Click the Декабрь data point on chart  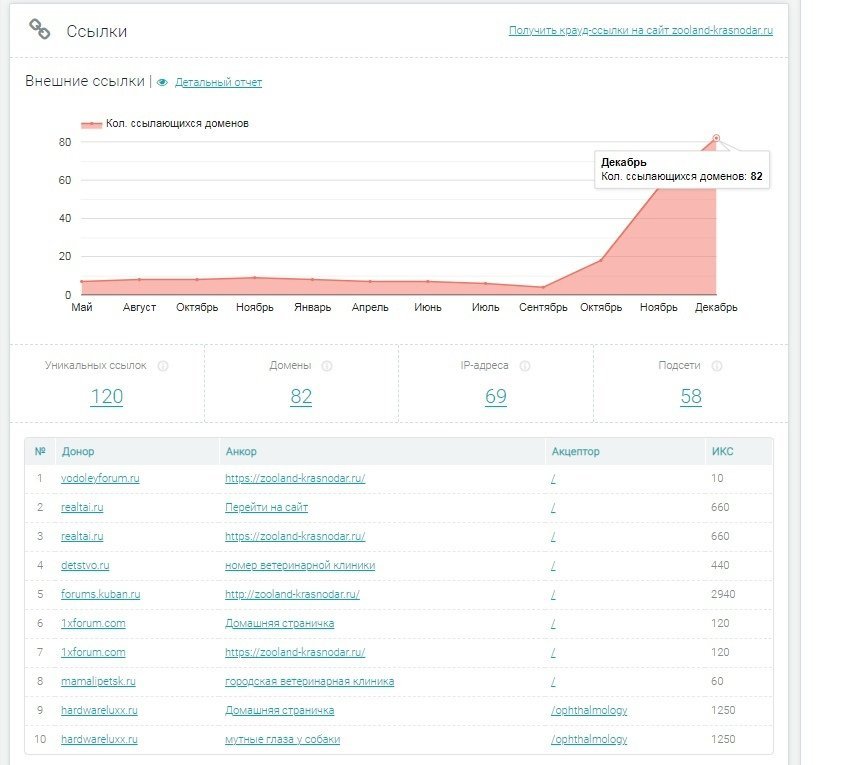[x=716, y=138]
